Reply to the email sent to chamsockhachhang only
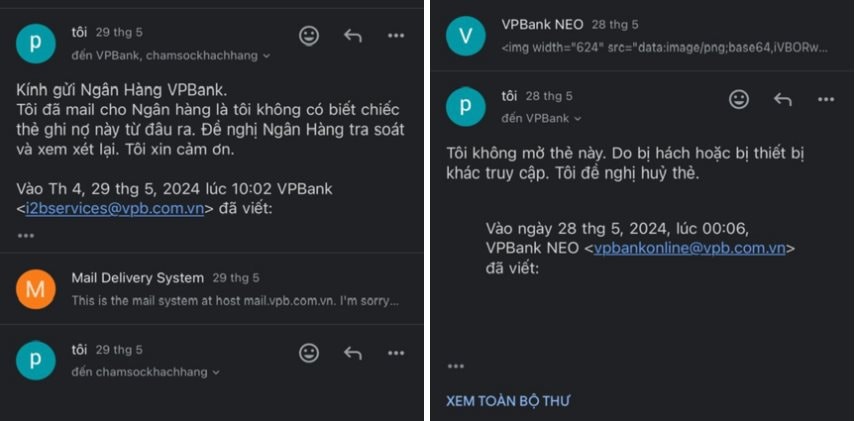Viewport: 856px width, 421px height. click(x=353, y=353)
